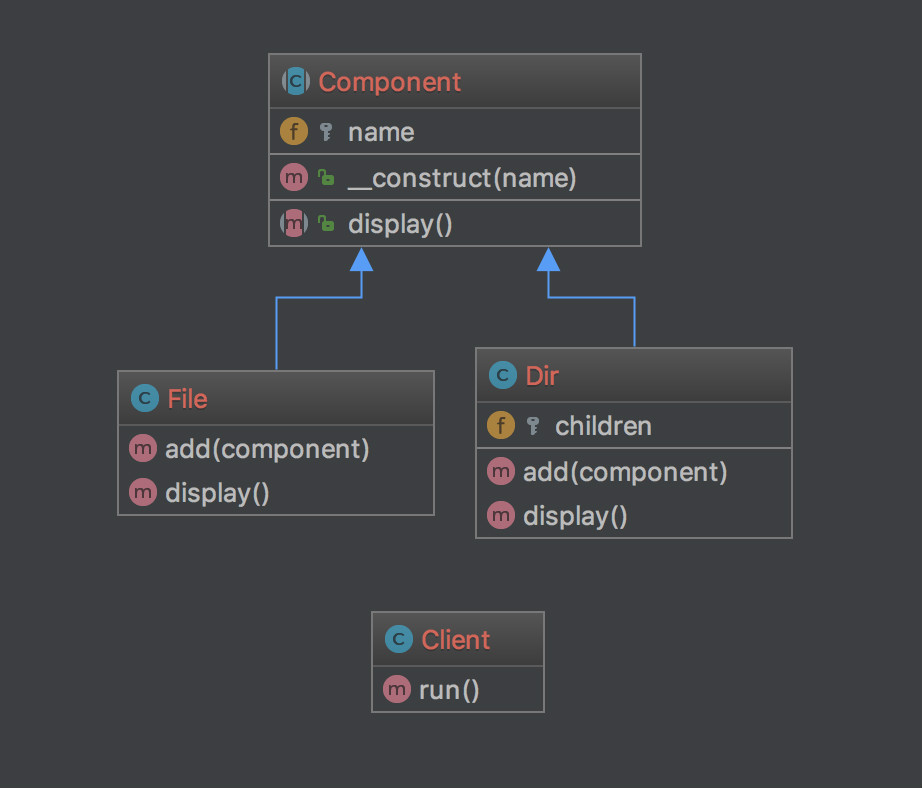
Task: Click the Client class icon
Action: (x=398, y=640)
